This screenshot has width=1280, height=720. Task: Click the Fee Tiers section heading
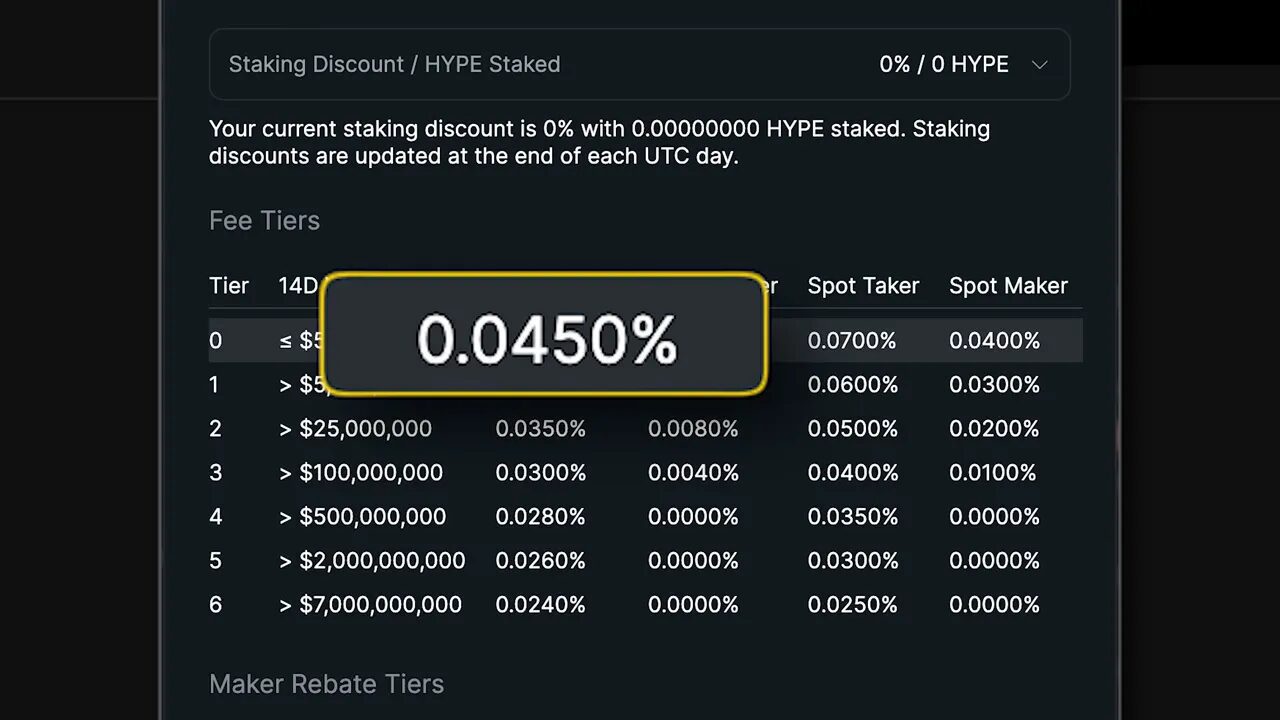coord(264,220)
